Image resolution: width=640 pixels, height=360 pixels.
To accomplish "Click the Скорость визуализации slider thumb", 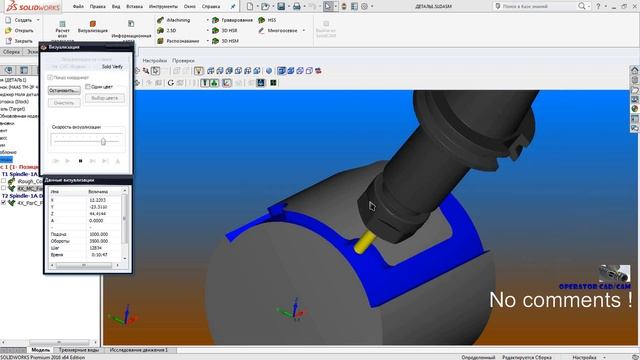I will (x=103, y=141).
